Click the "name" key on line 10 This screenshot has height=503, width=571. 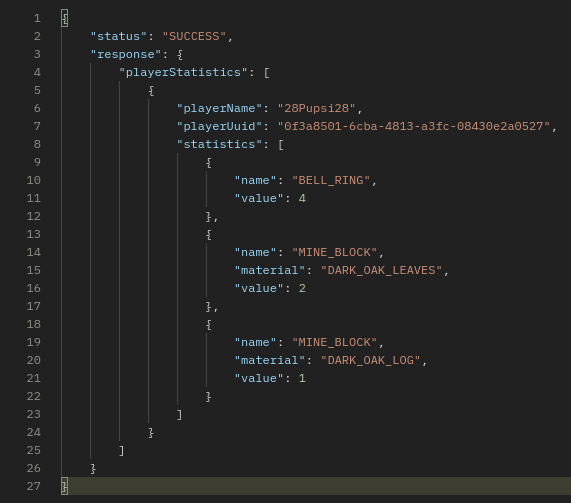click(255, 180)
